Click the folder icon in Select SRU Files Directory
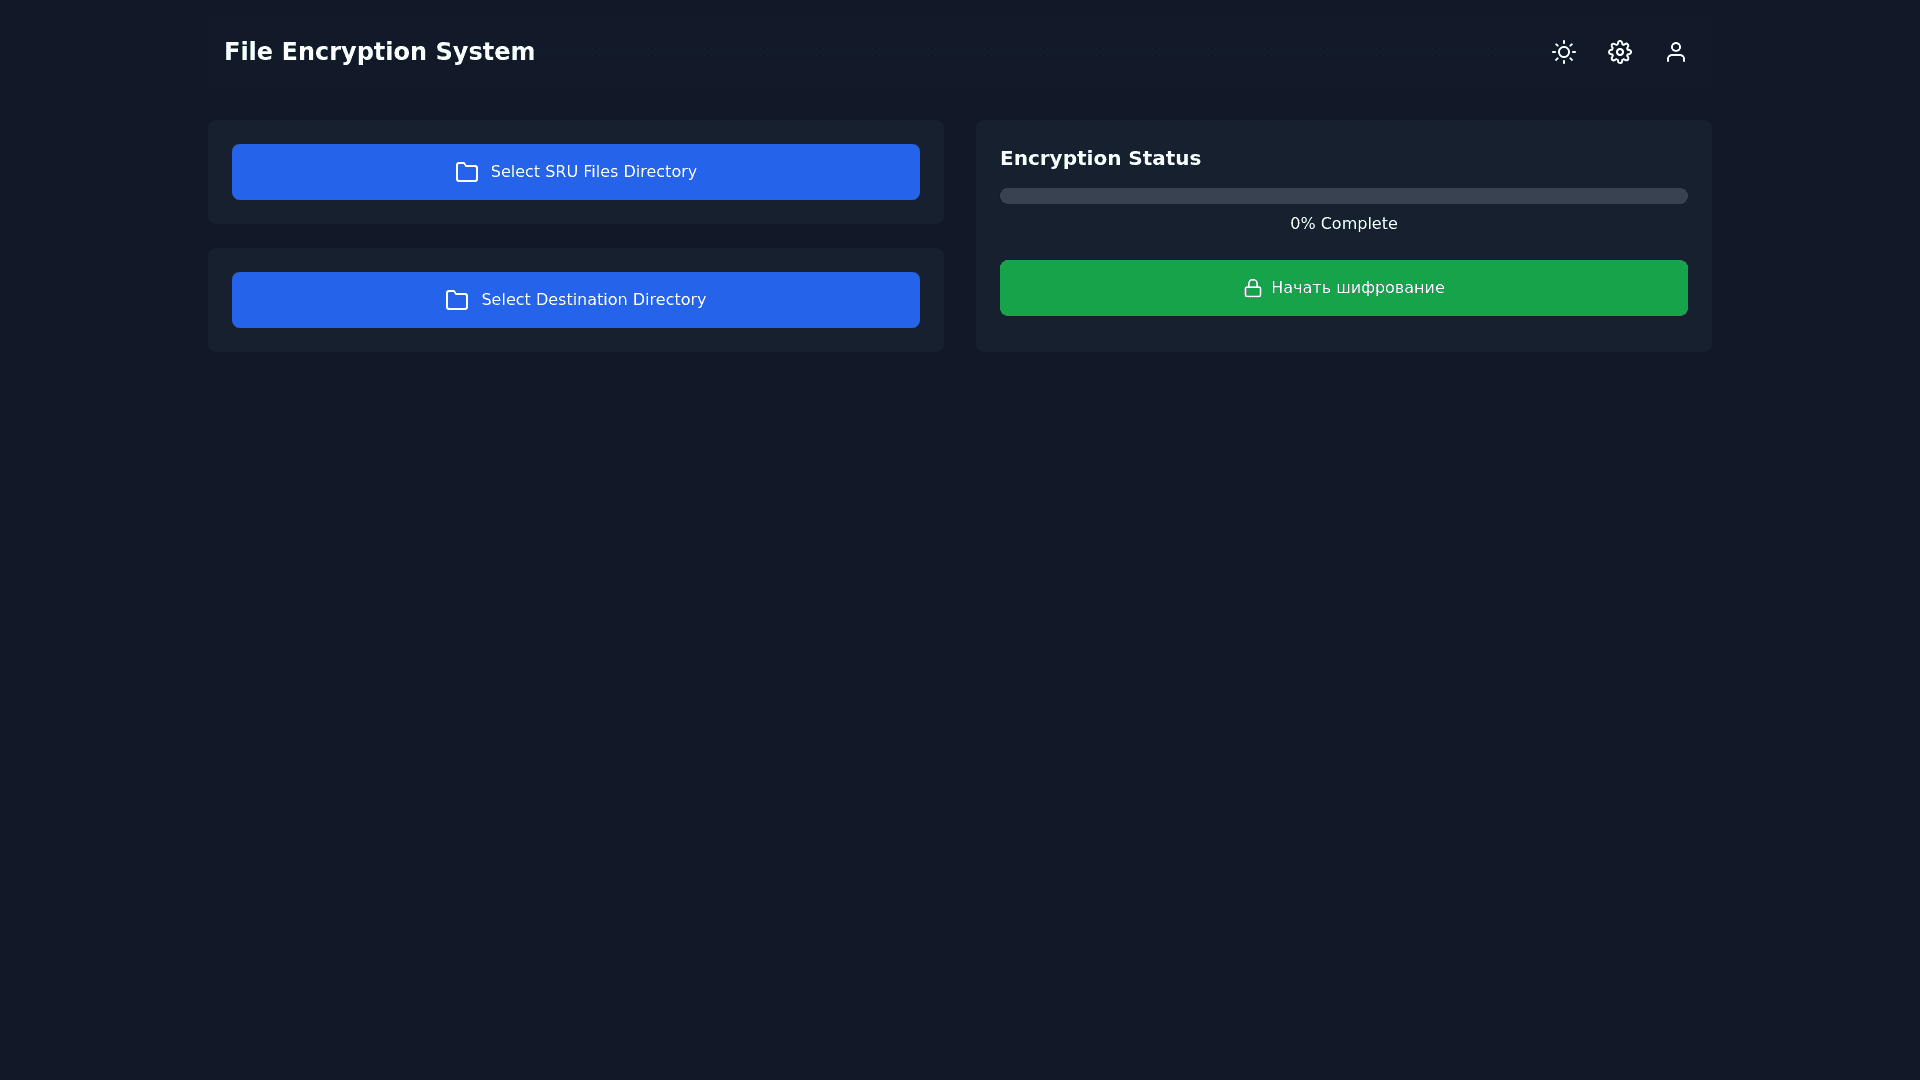The width and height of the screenshot is (1920, 1080). pyautogui.click(x=465, y=172)
